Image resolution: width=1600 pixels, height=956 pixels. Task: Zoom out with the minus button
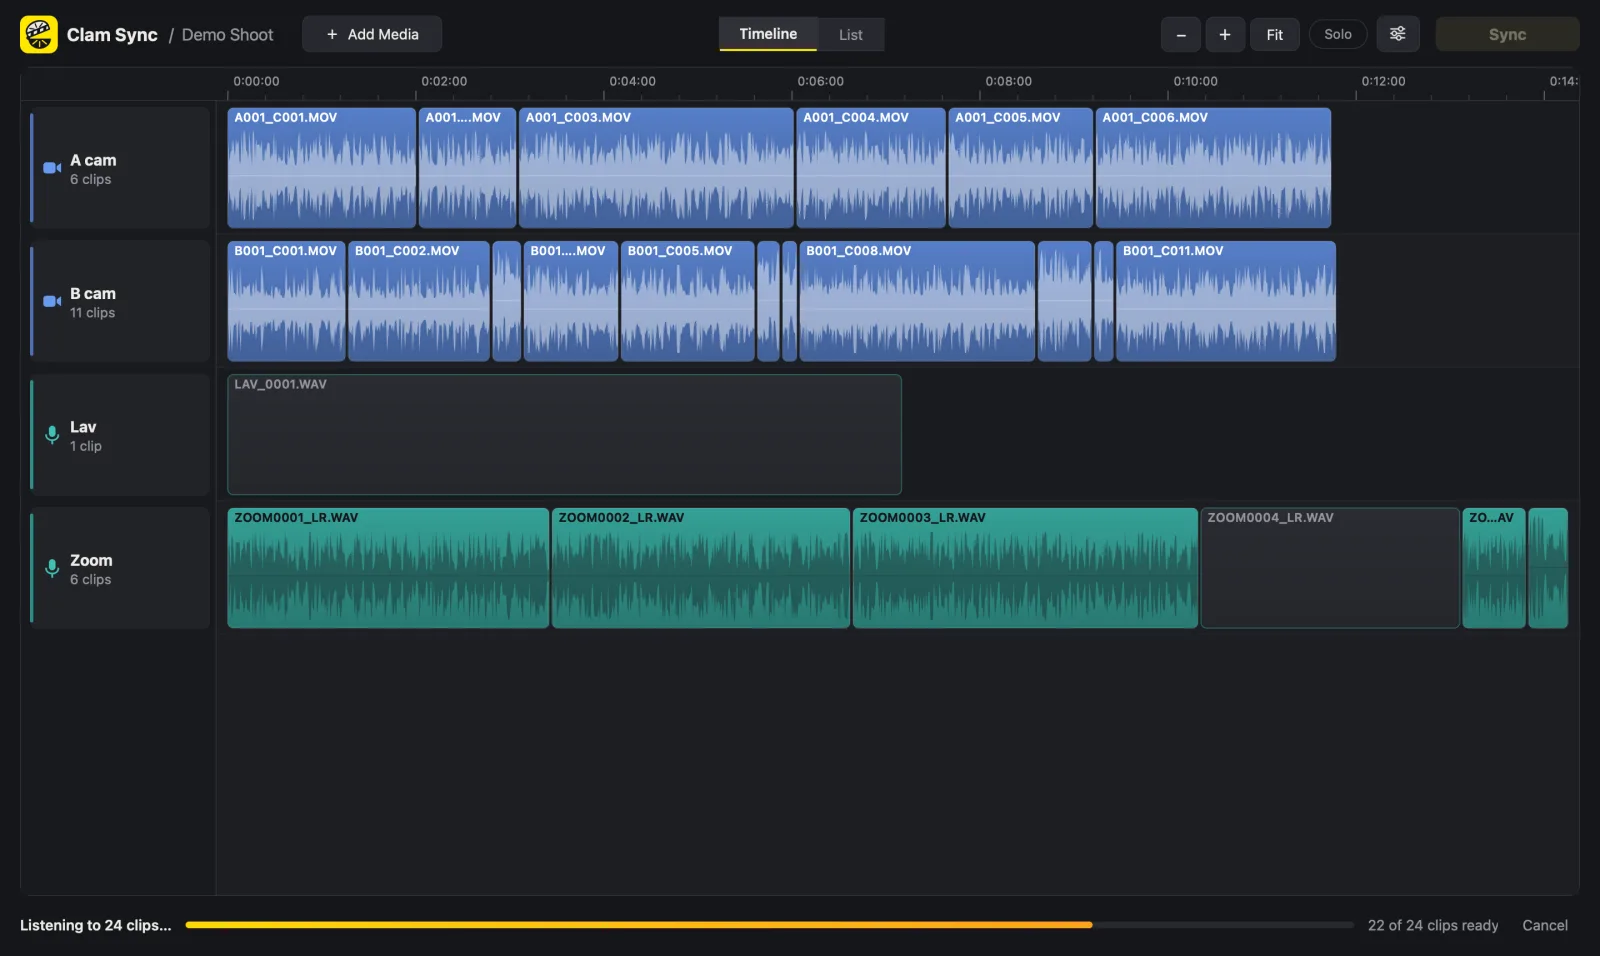[x=1181, y=34]
